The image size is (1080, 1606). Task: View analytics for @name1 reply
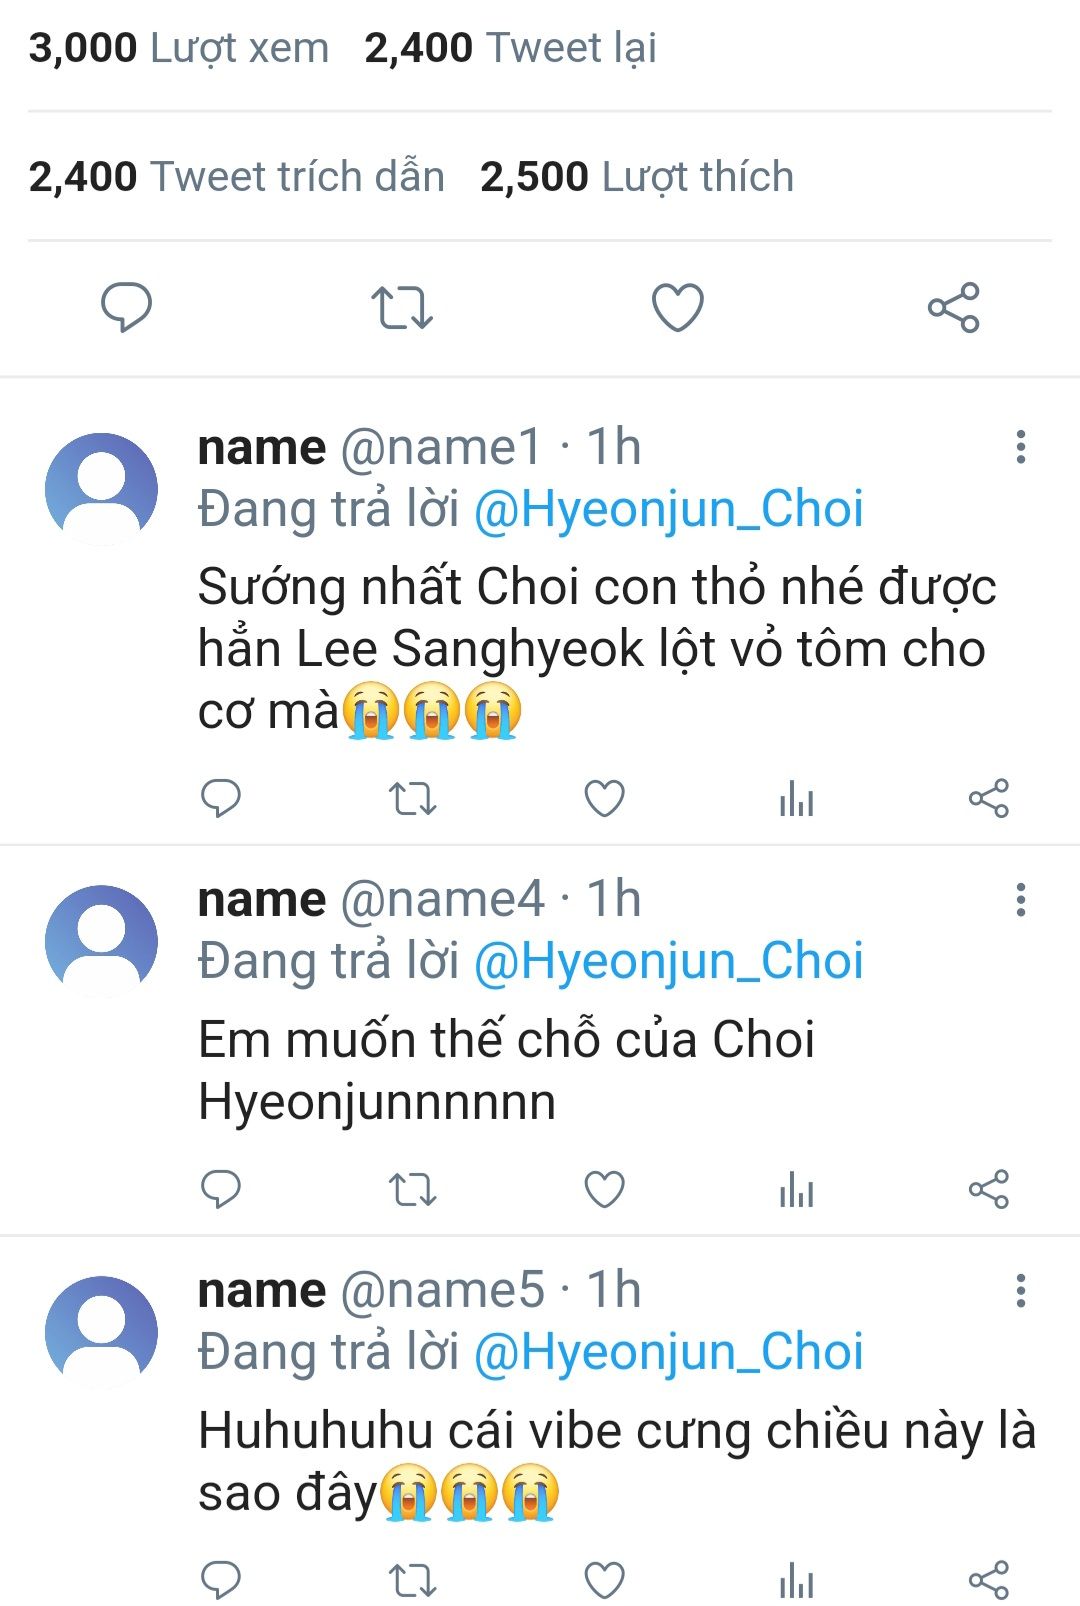796,799
